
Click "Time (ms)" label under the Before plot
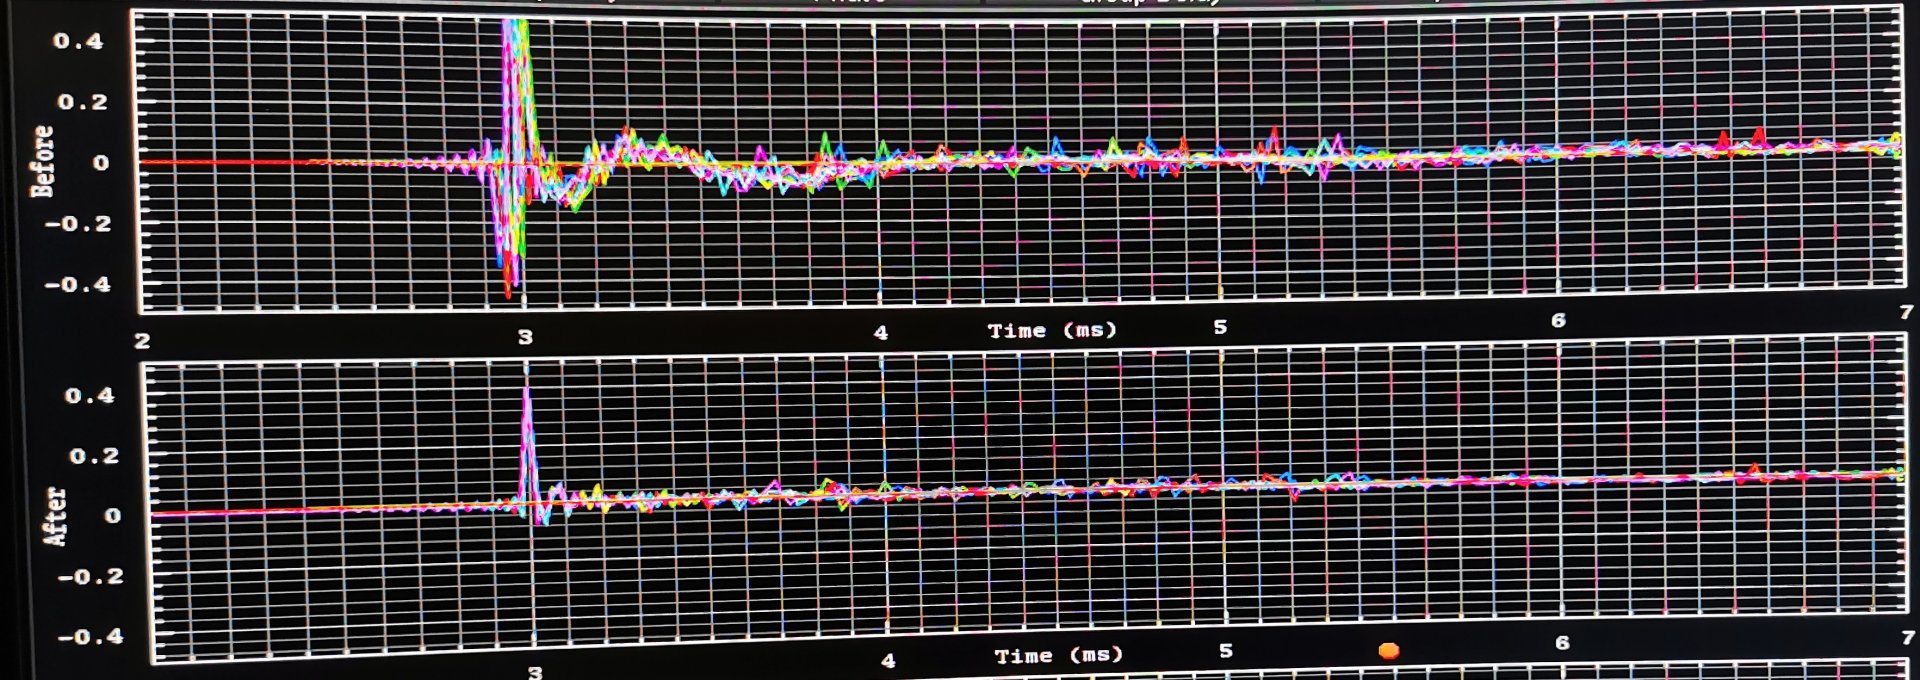(x=1052, y=330)
